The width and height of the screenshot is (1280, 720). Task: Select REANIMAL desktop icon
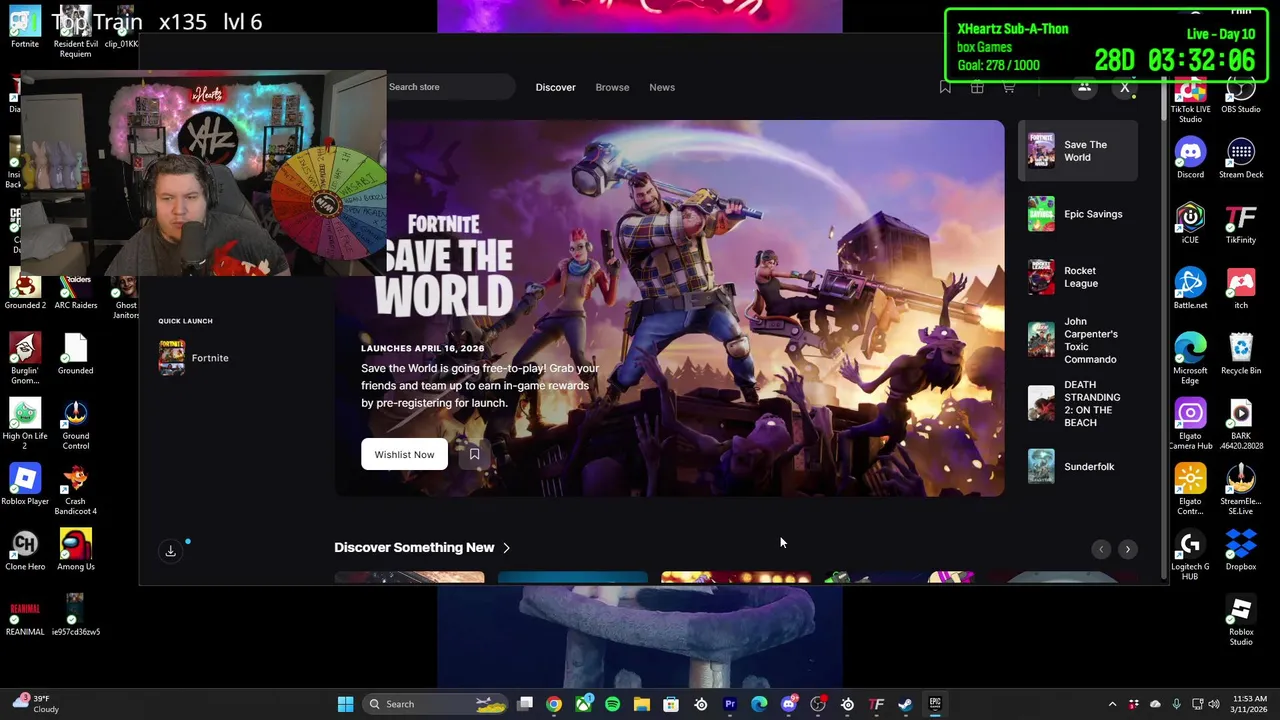click(25, 616)
